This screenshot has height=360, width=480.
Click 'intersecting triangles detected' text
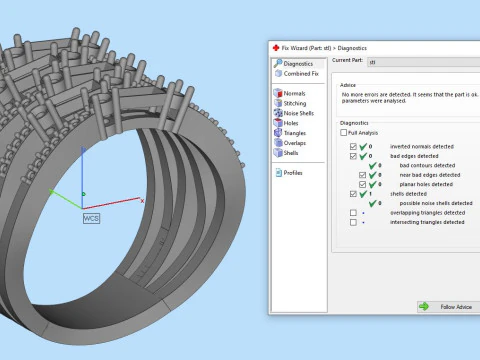click(x=427, y=222)
